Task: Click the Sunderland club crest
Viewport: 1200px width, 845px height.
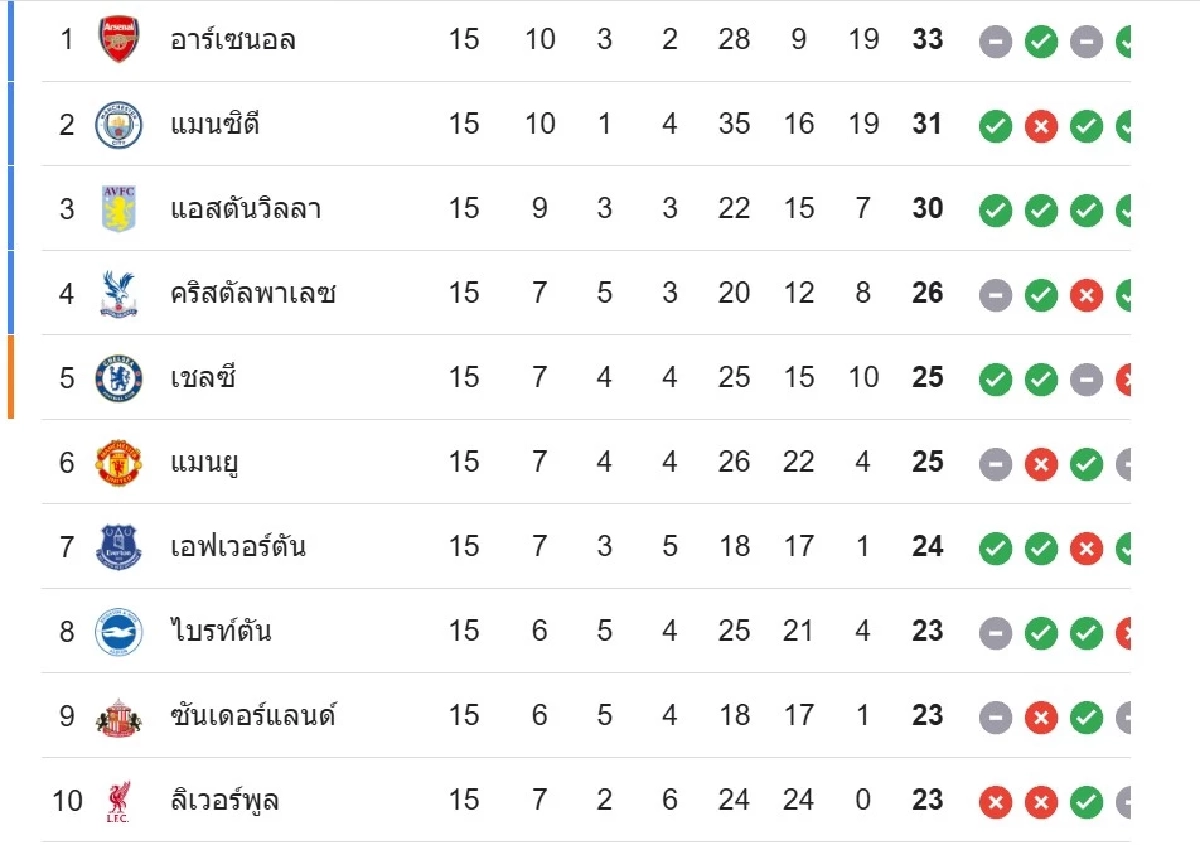Action: click(x=118, y=717)
